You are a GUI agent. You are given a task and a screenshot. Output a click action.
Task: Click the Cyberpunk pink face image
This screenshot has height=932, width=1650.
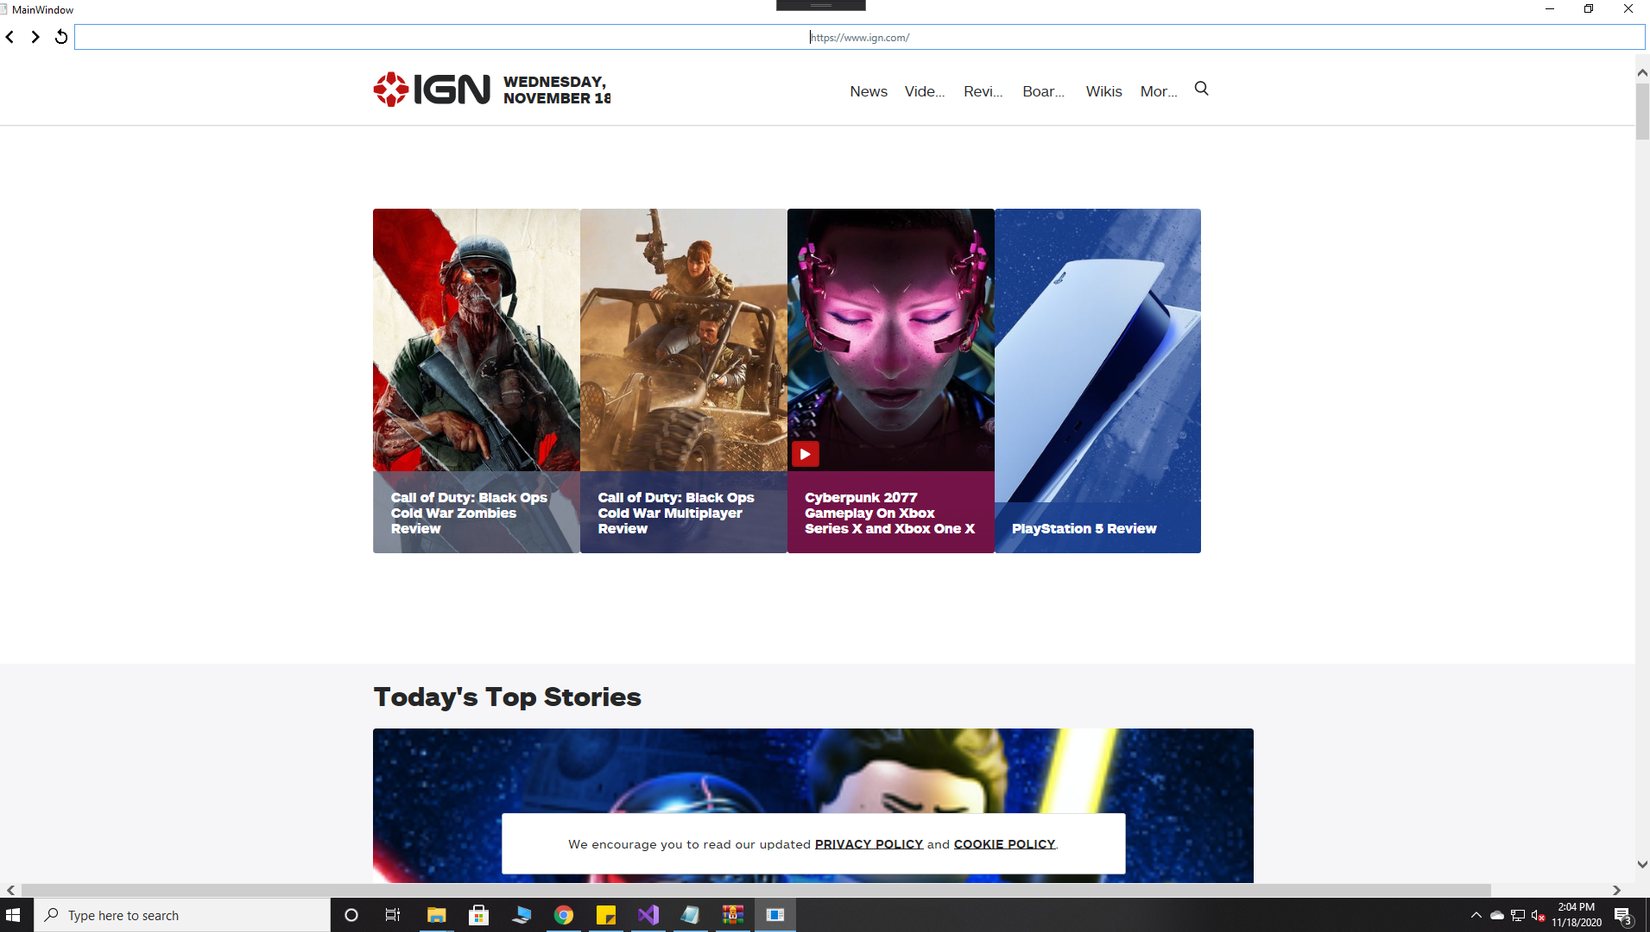(891, 340)
